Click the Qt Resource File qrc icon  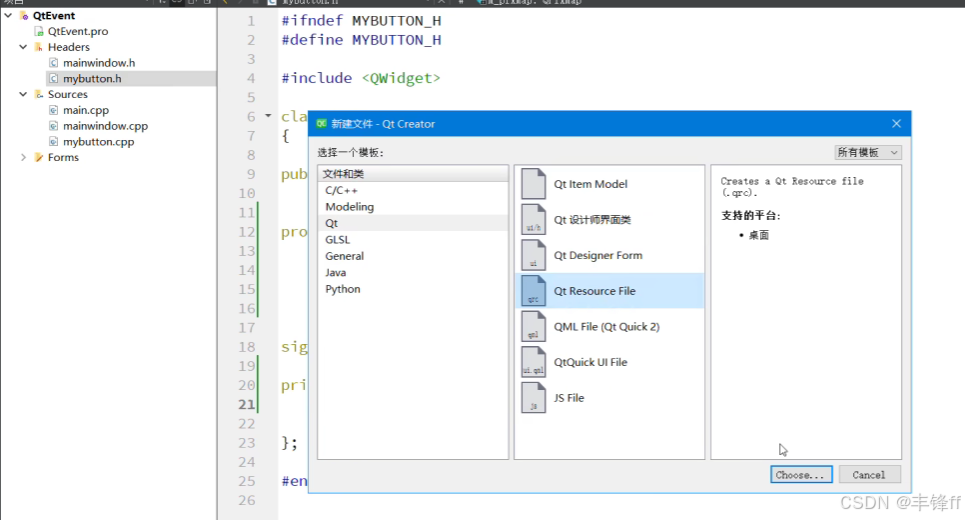point(533,290)
